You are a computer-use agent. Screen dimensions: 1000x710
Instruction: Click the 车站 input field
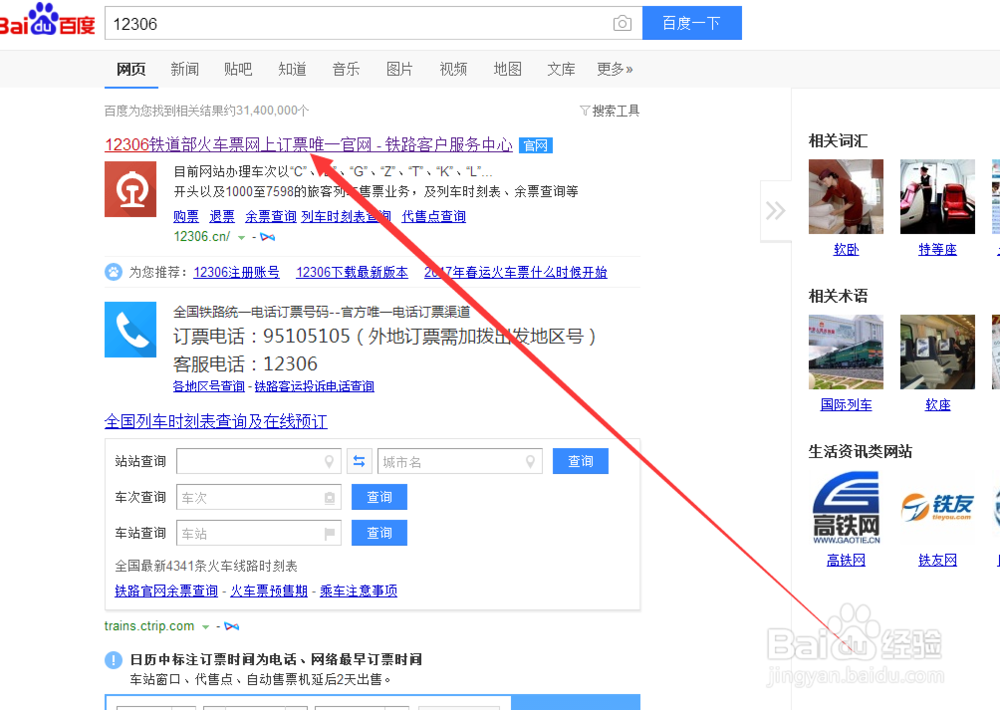(259, 533)
